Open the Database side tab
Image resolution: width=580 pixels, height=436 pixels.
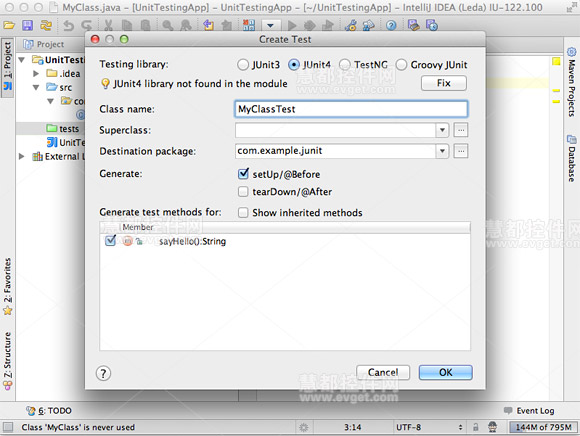(571, 158)
